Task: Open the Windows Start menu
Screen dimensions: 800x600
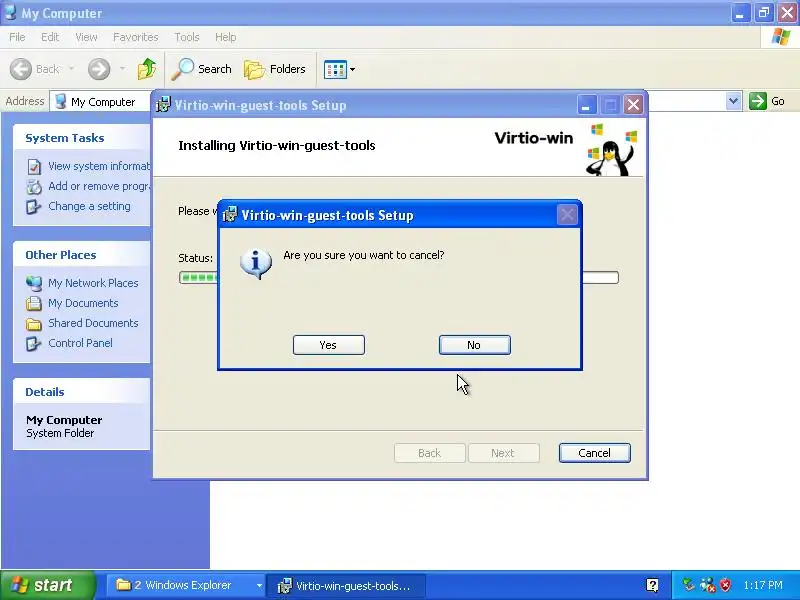Action: tap(48, 585)
